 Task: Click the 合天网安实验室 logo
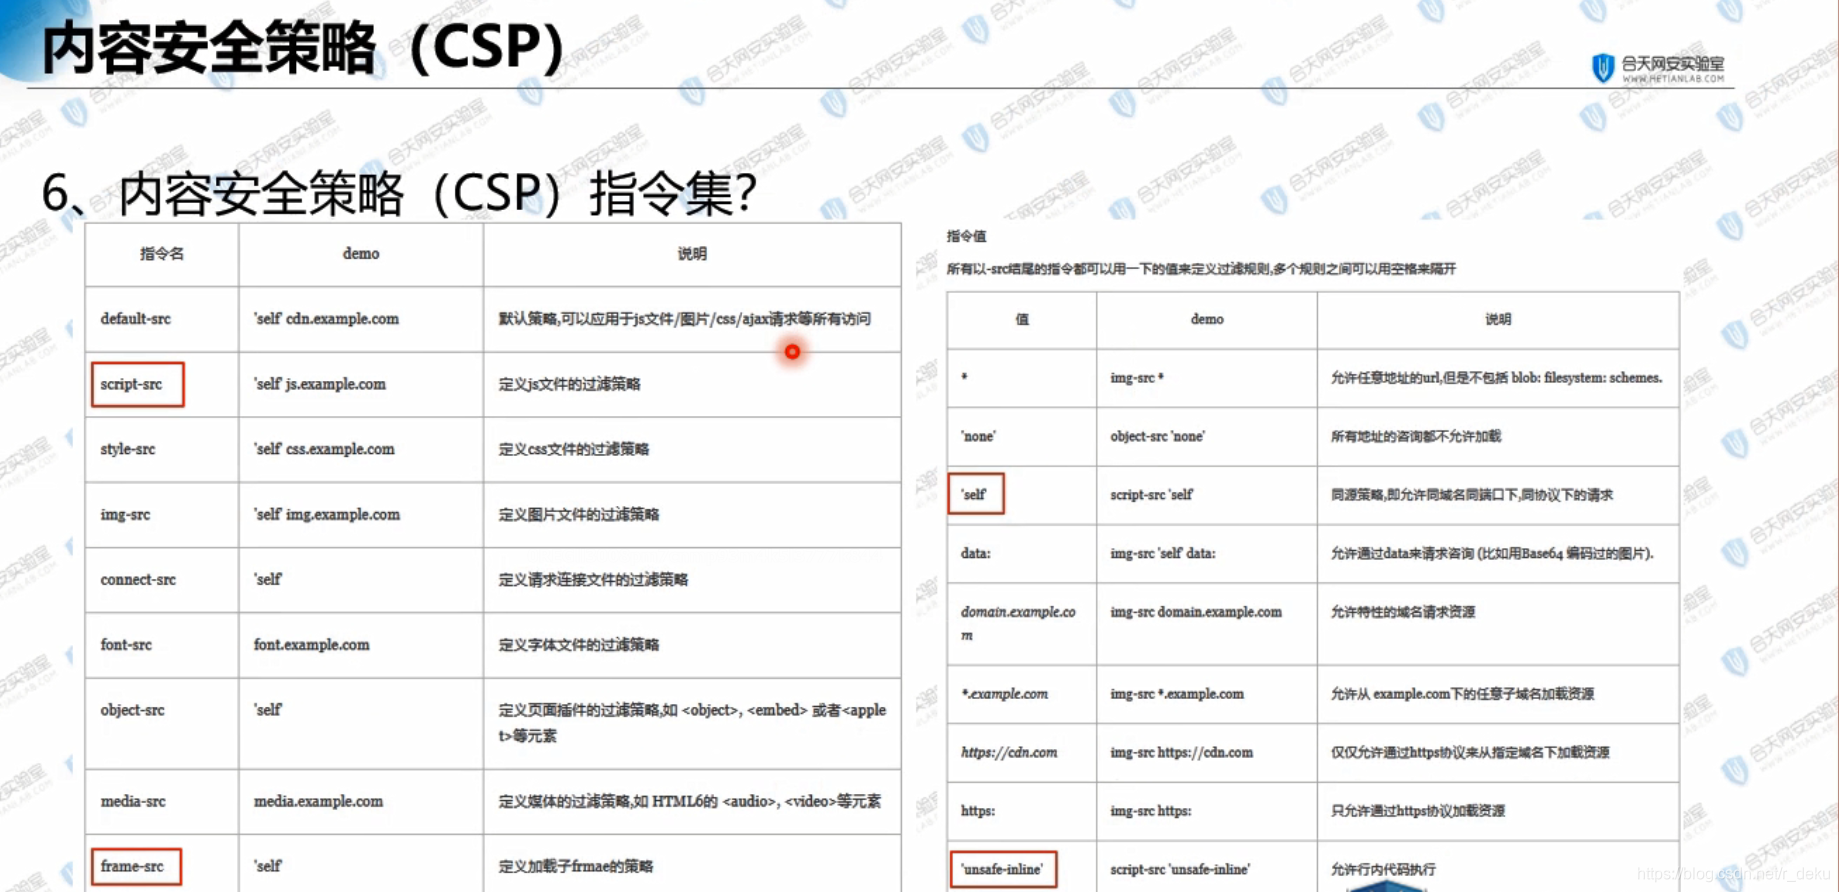1658,68
